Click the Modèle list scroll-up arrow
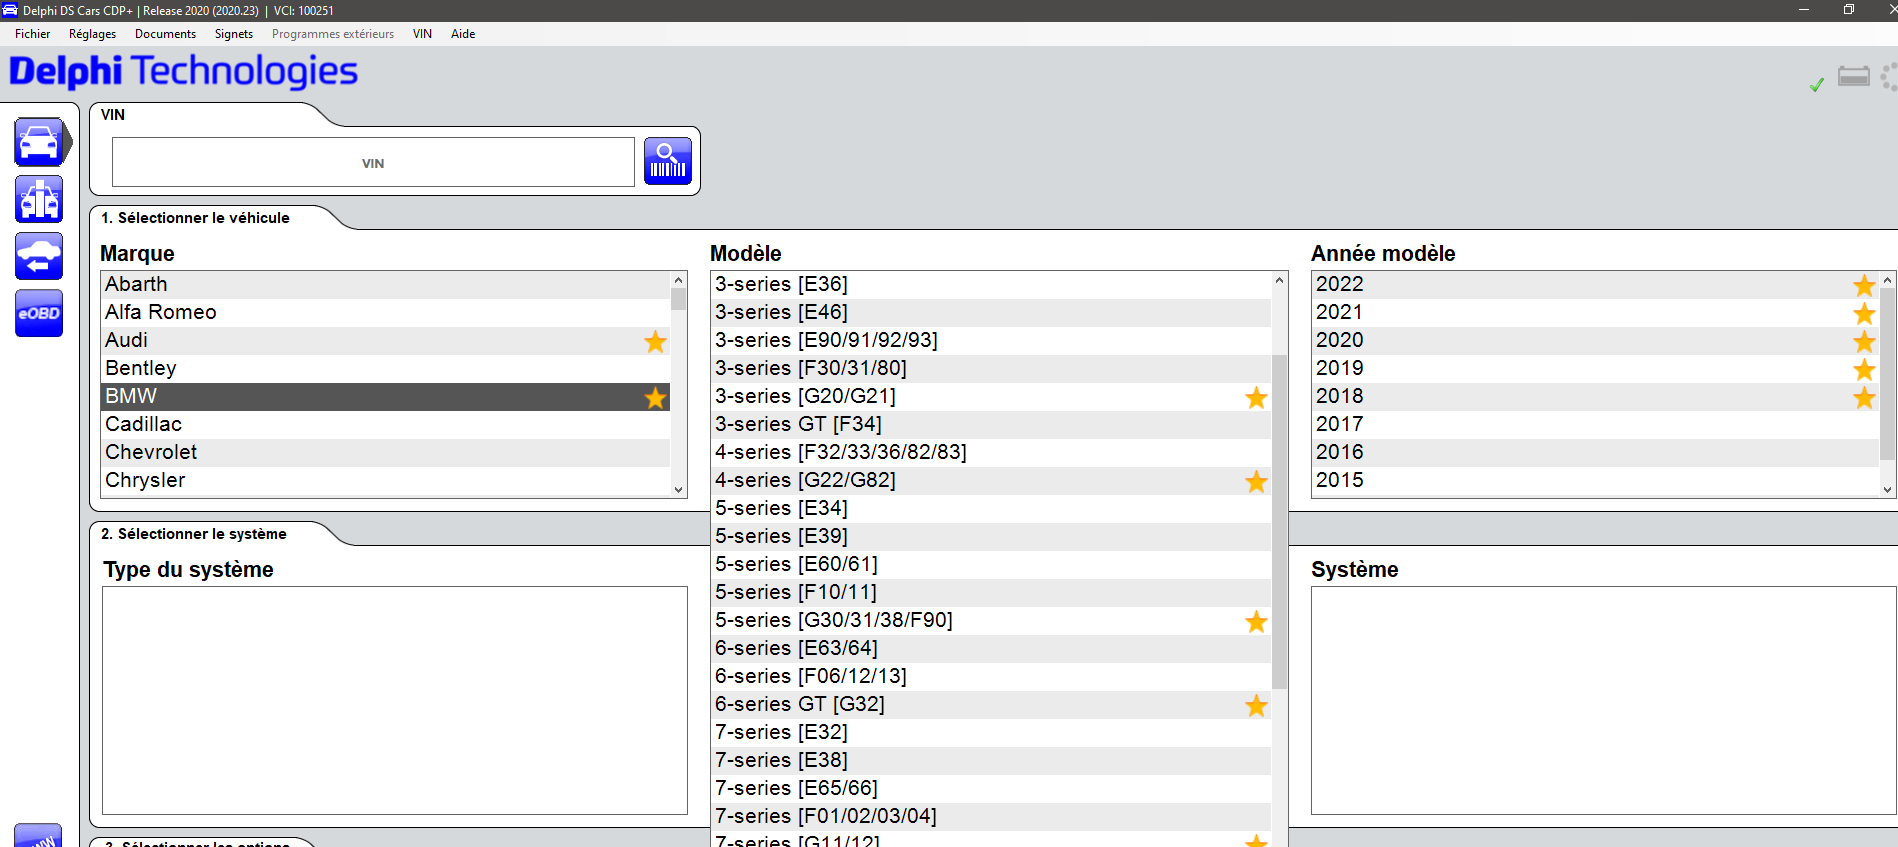Screen dimensions: 1898x847 (x=1279, y=281)
